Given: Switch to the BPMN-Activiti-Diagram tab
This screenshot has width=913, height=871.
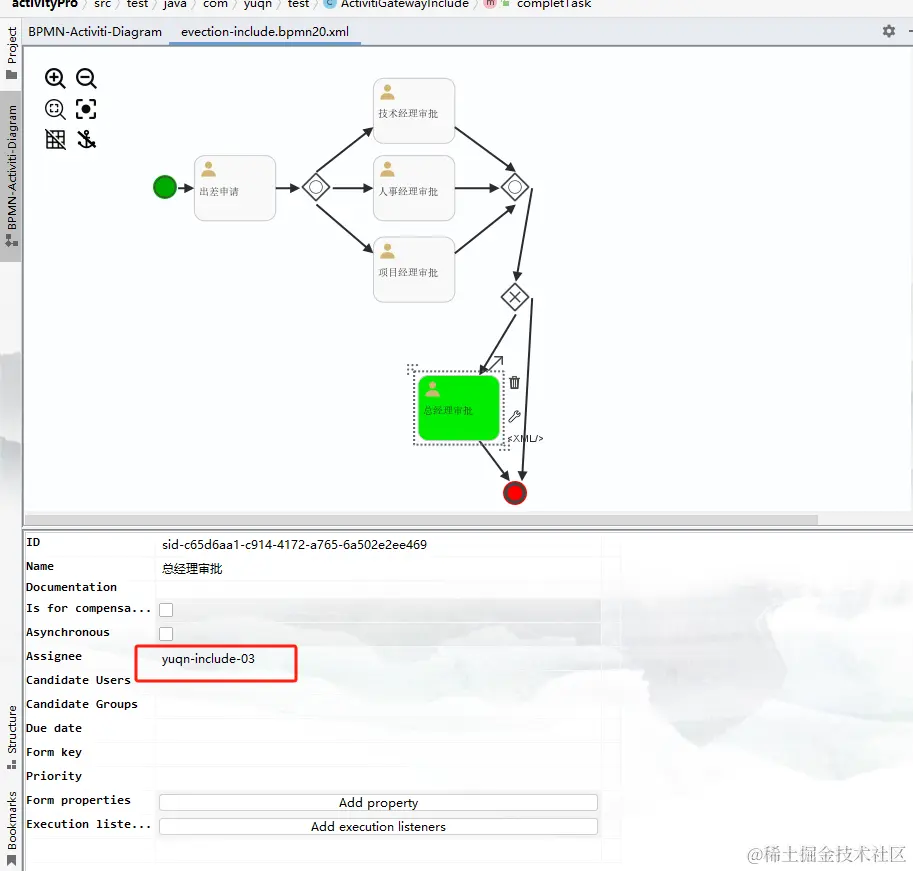Looking at the screenshot, I should (x=95, y=32).
